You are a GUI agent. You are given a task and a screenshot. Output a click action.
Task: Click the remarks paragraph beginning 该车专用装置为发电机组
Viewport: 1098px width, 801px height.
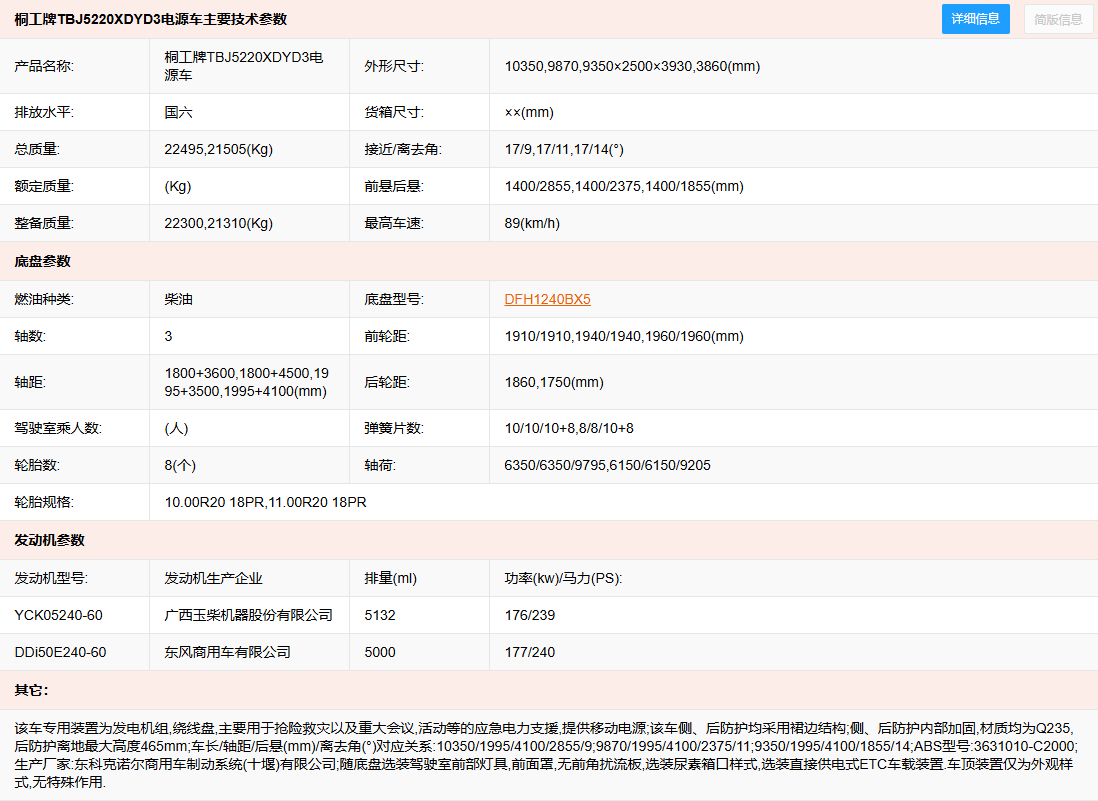click(546, 755)
